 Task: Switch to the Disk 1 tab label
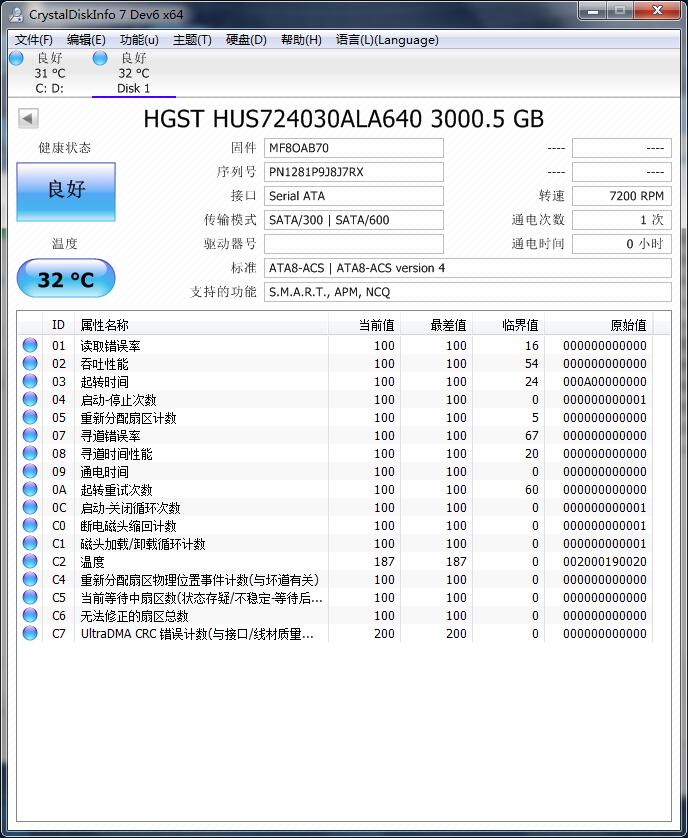(134, 89)
